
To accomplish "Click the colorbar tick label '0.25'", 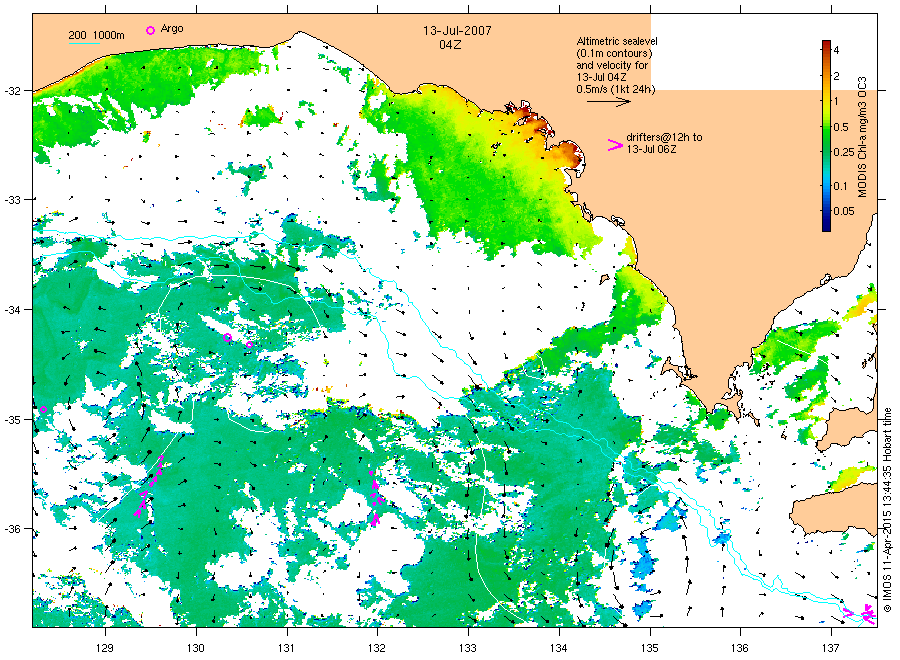I will 844,152.
